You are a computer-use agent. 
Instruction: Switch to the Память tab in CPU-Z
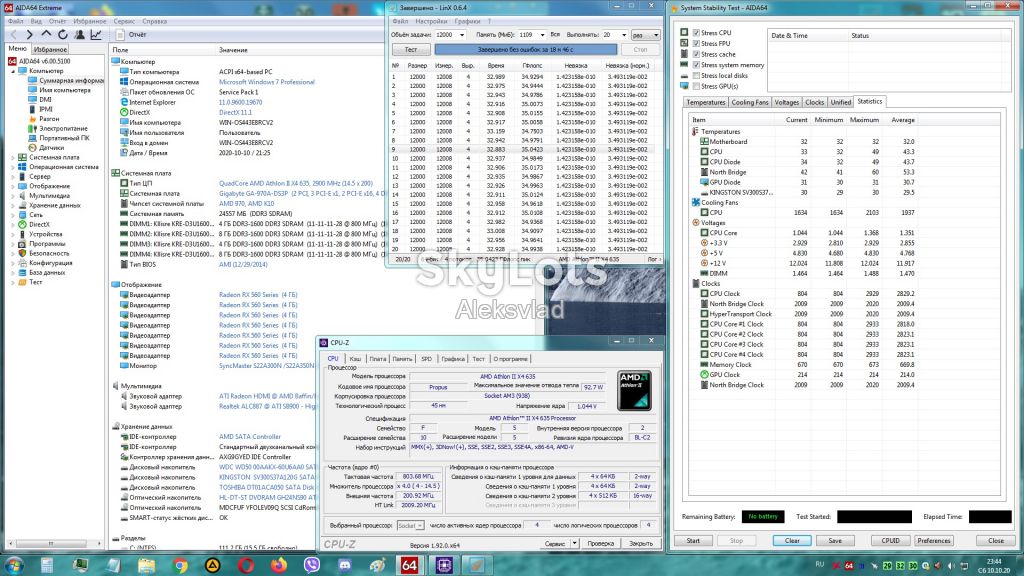(402, 359)
